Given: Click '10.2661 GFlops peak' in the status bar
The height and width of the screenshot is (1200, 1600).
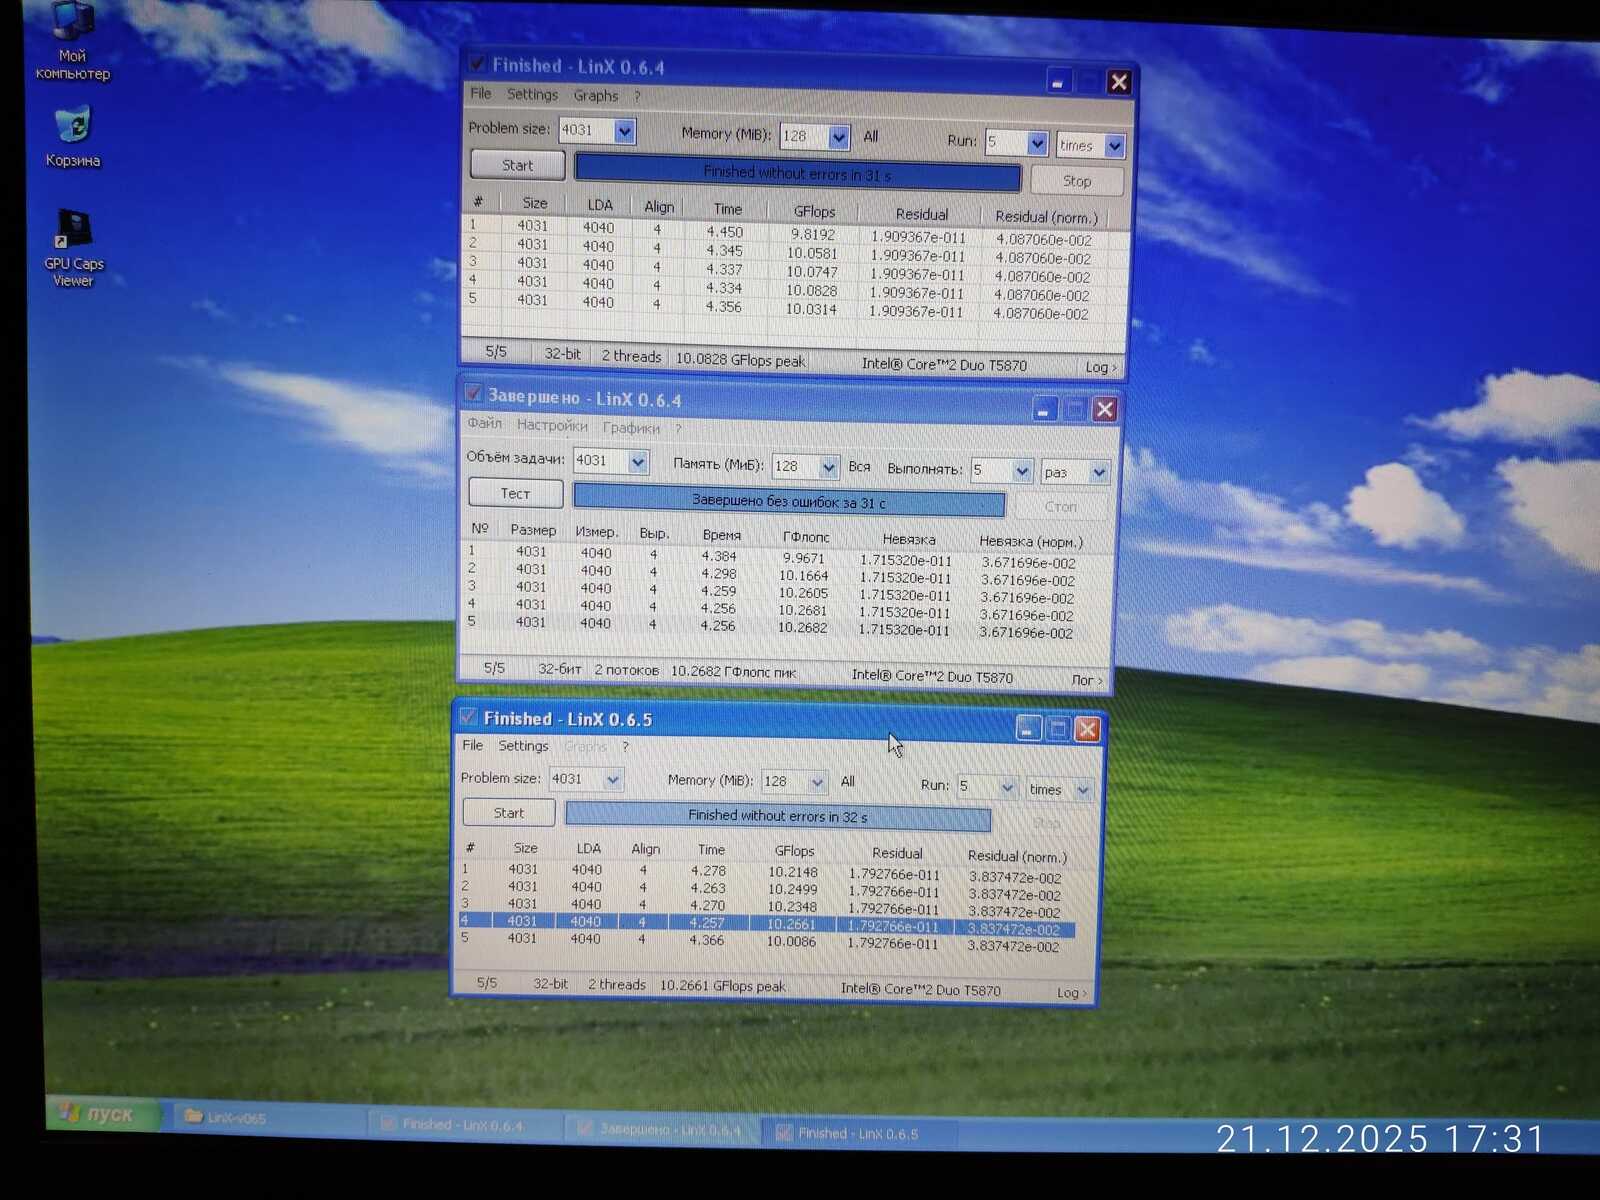Looking at the screenshot, I should [x=722, y=986].
